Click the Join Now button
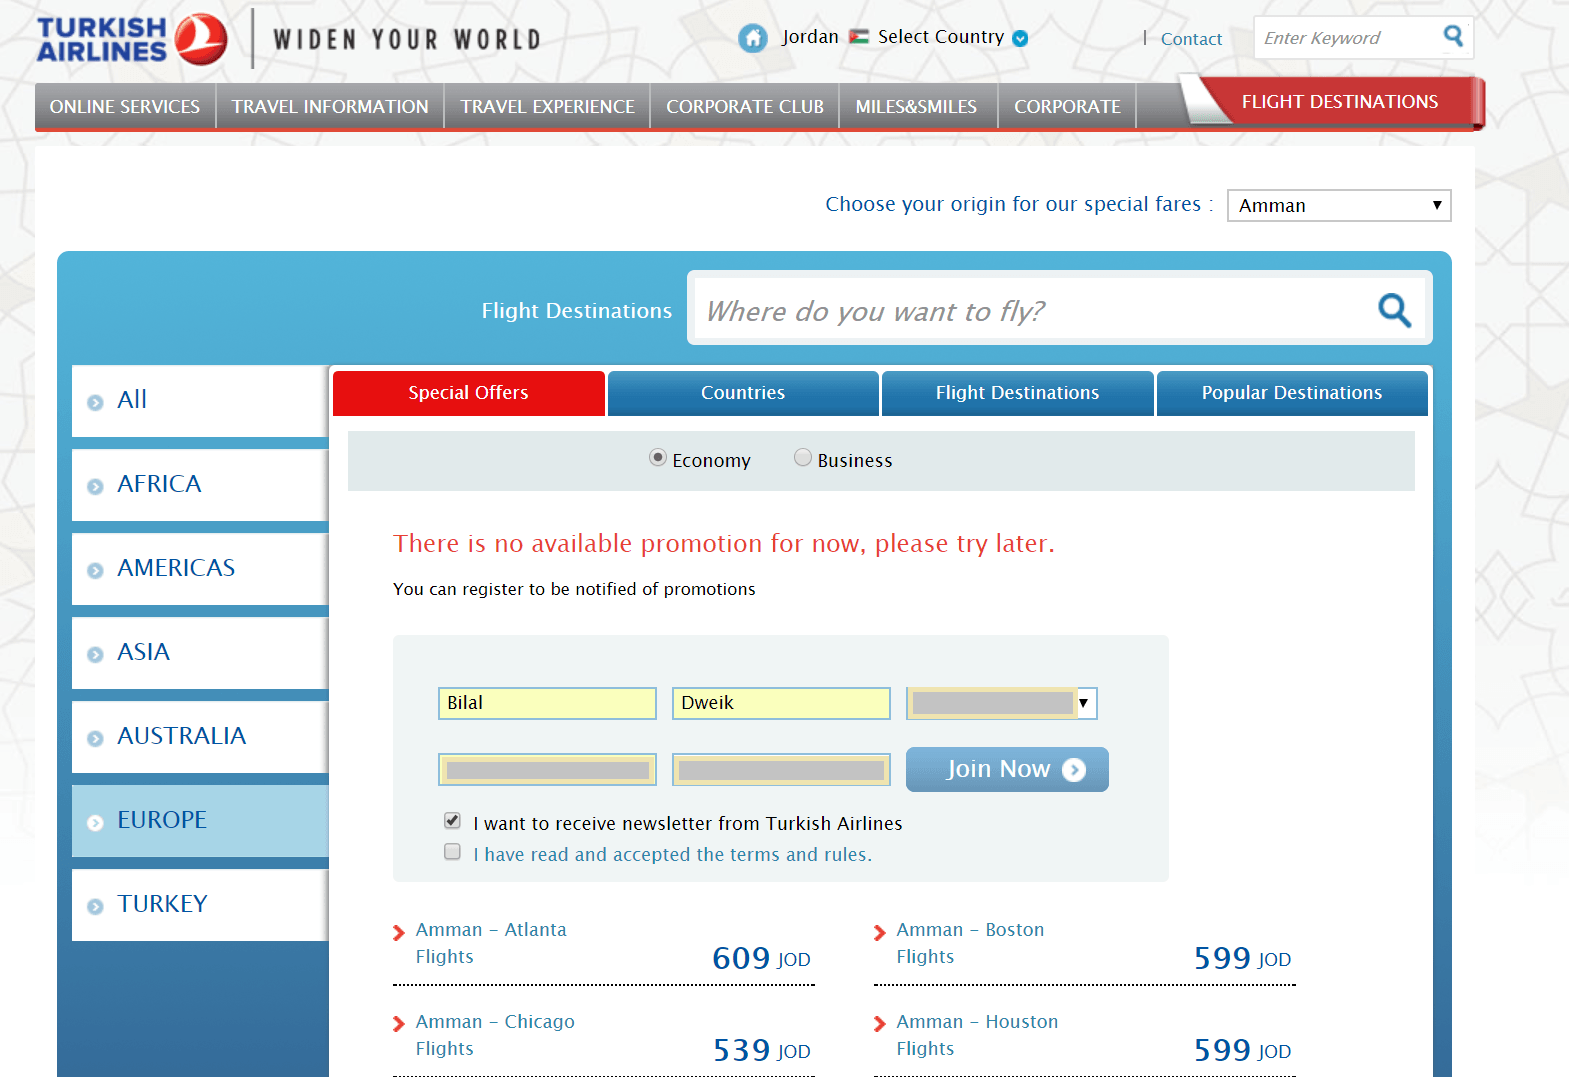The image size is (1569, 1077). (x=1007, y=769)
